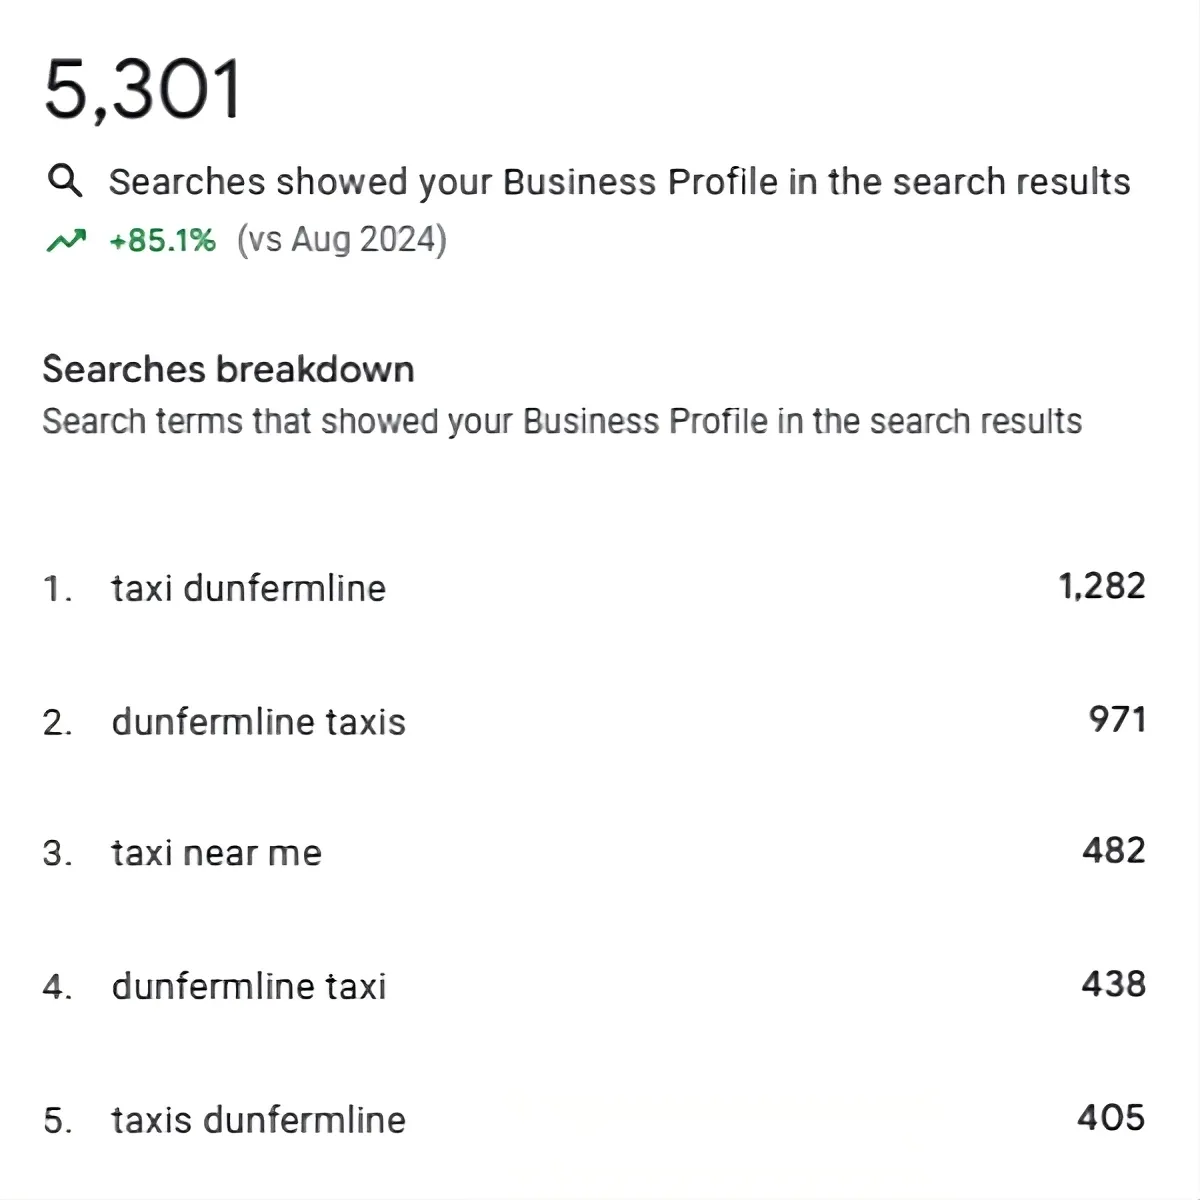Click rank number 5 in the list
The width and height of the screenshot is (1200, 1200).
tap(57, 1121)
